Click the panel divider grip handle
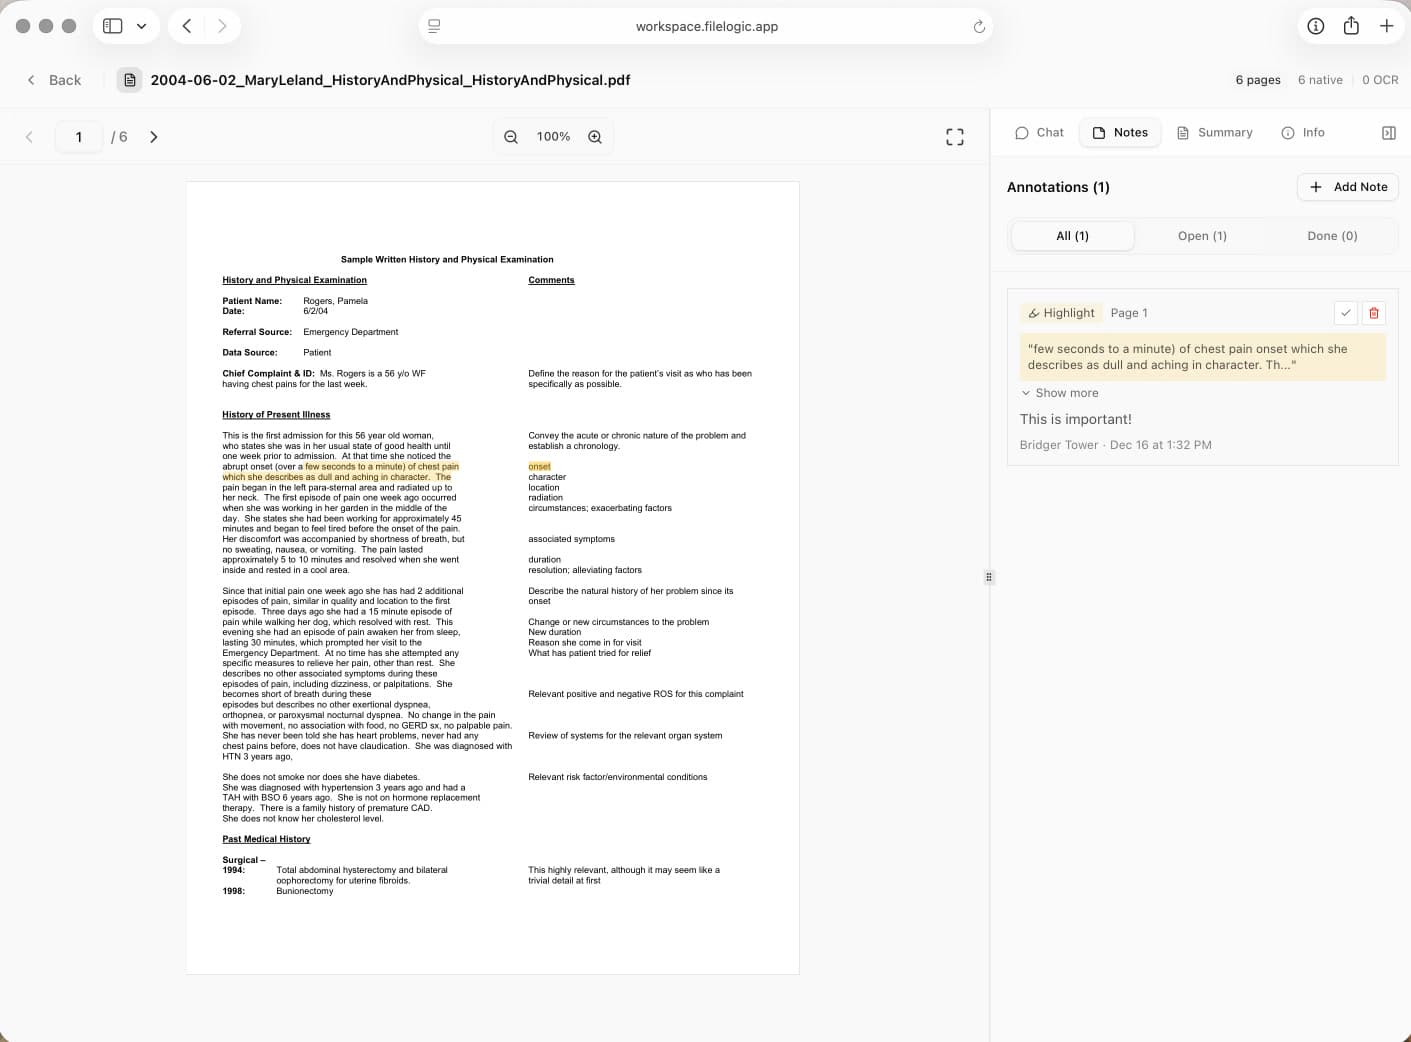Screen dimensions: 1411x1042 [x=989, y=577]
